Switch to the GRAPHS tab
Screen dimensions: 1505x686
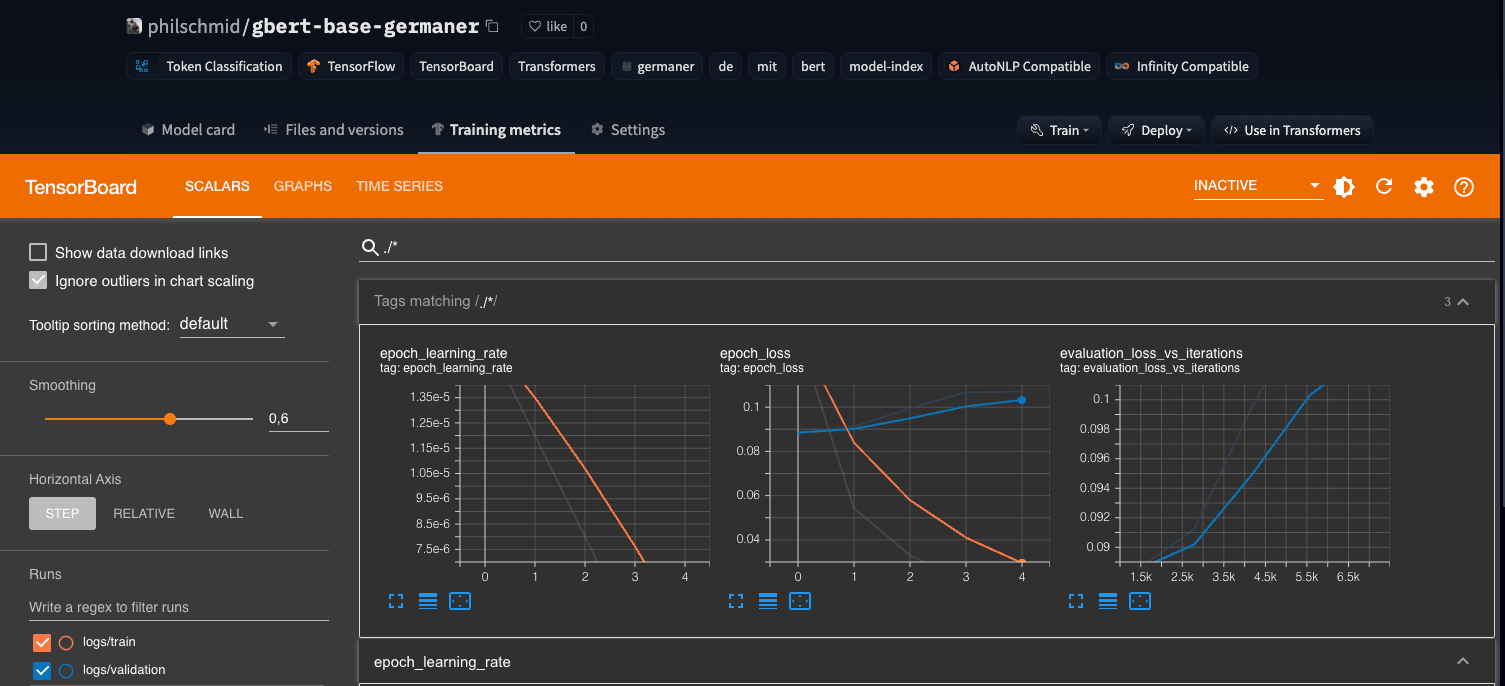pyautogui.click(x=303, y=186)
